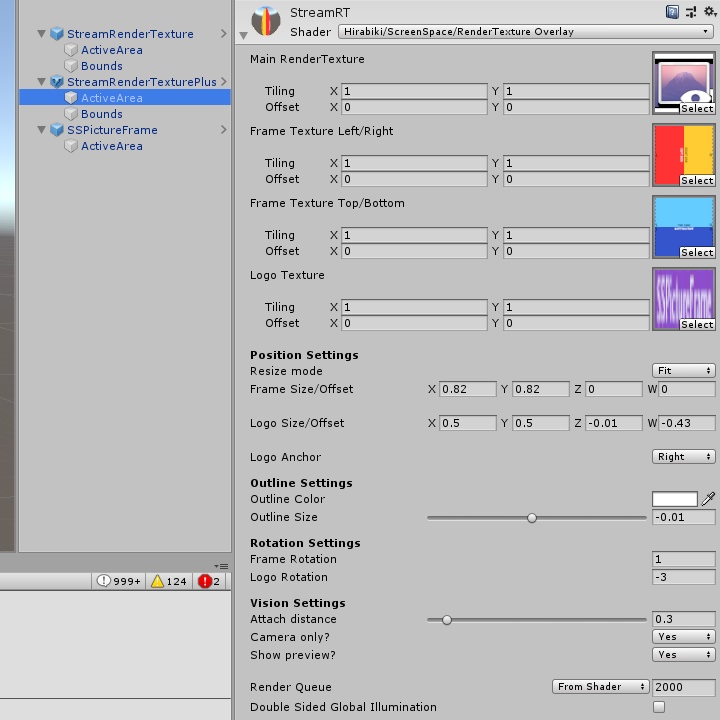The height and width of the screenshot is (720, 720).
Task: Open the Shader dropdown Hirabiki/ScreenSpace/RenderTexture Overlay
Action: [x=526, y=32]
